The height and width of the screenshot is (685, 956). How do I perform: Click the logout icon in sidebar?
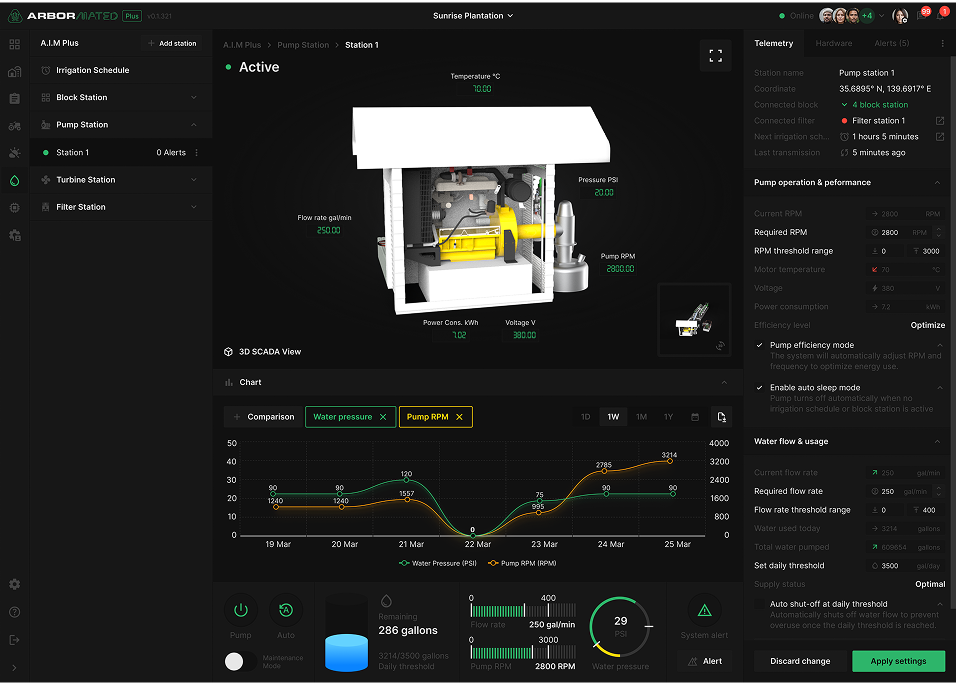coord(15,640)
